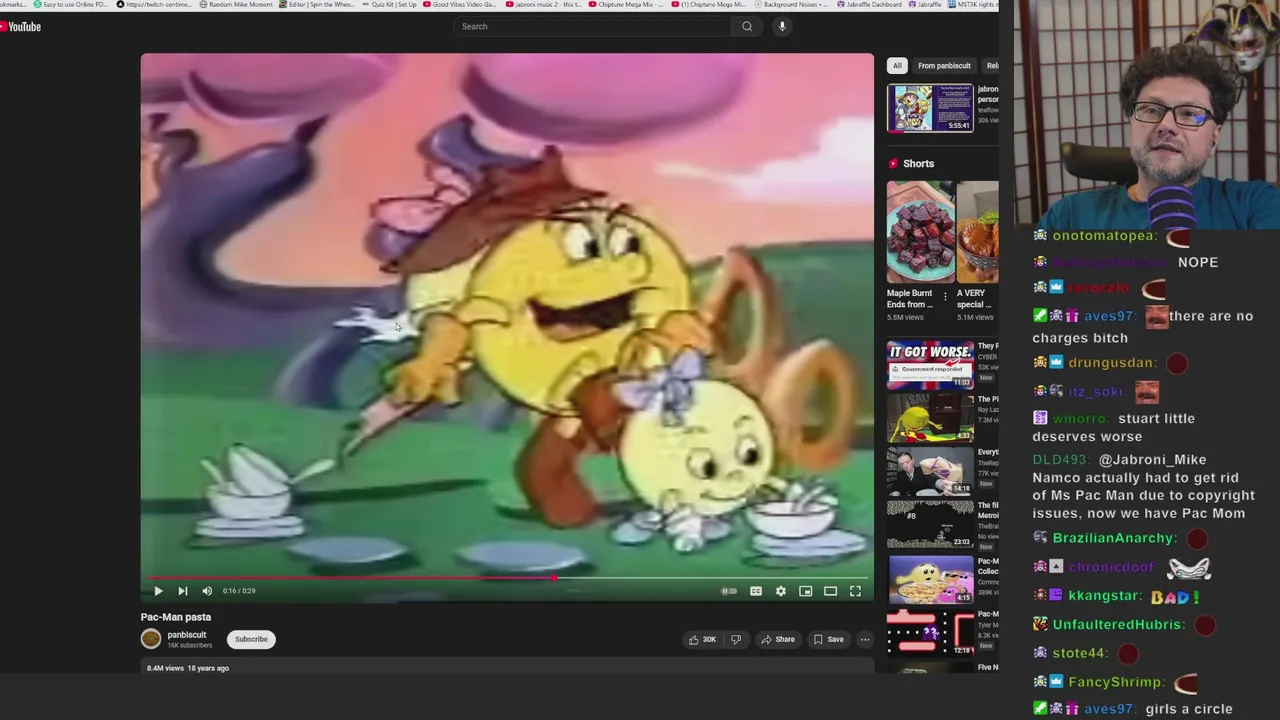The height and width of the screenshot is (720, 1280).
Task: Click the stote44 chat username
Action: point(1079,653)
